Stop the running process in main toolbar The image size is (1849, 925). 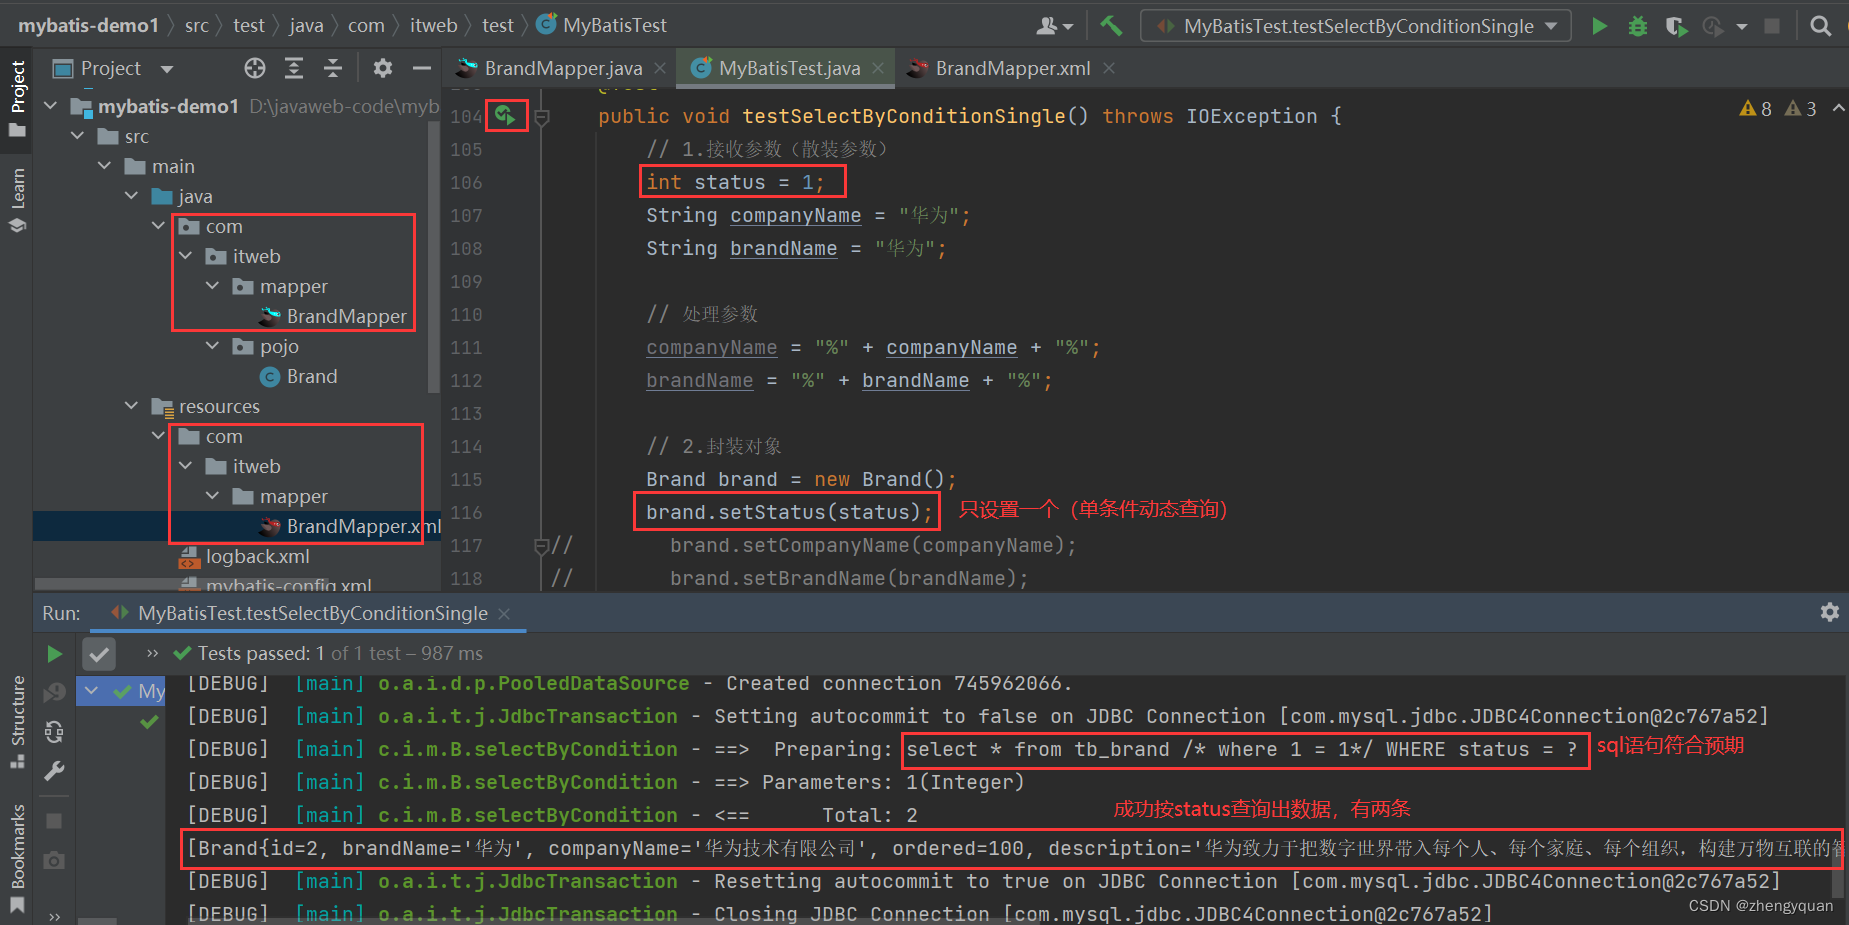pos(1772,26)
